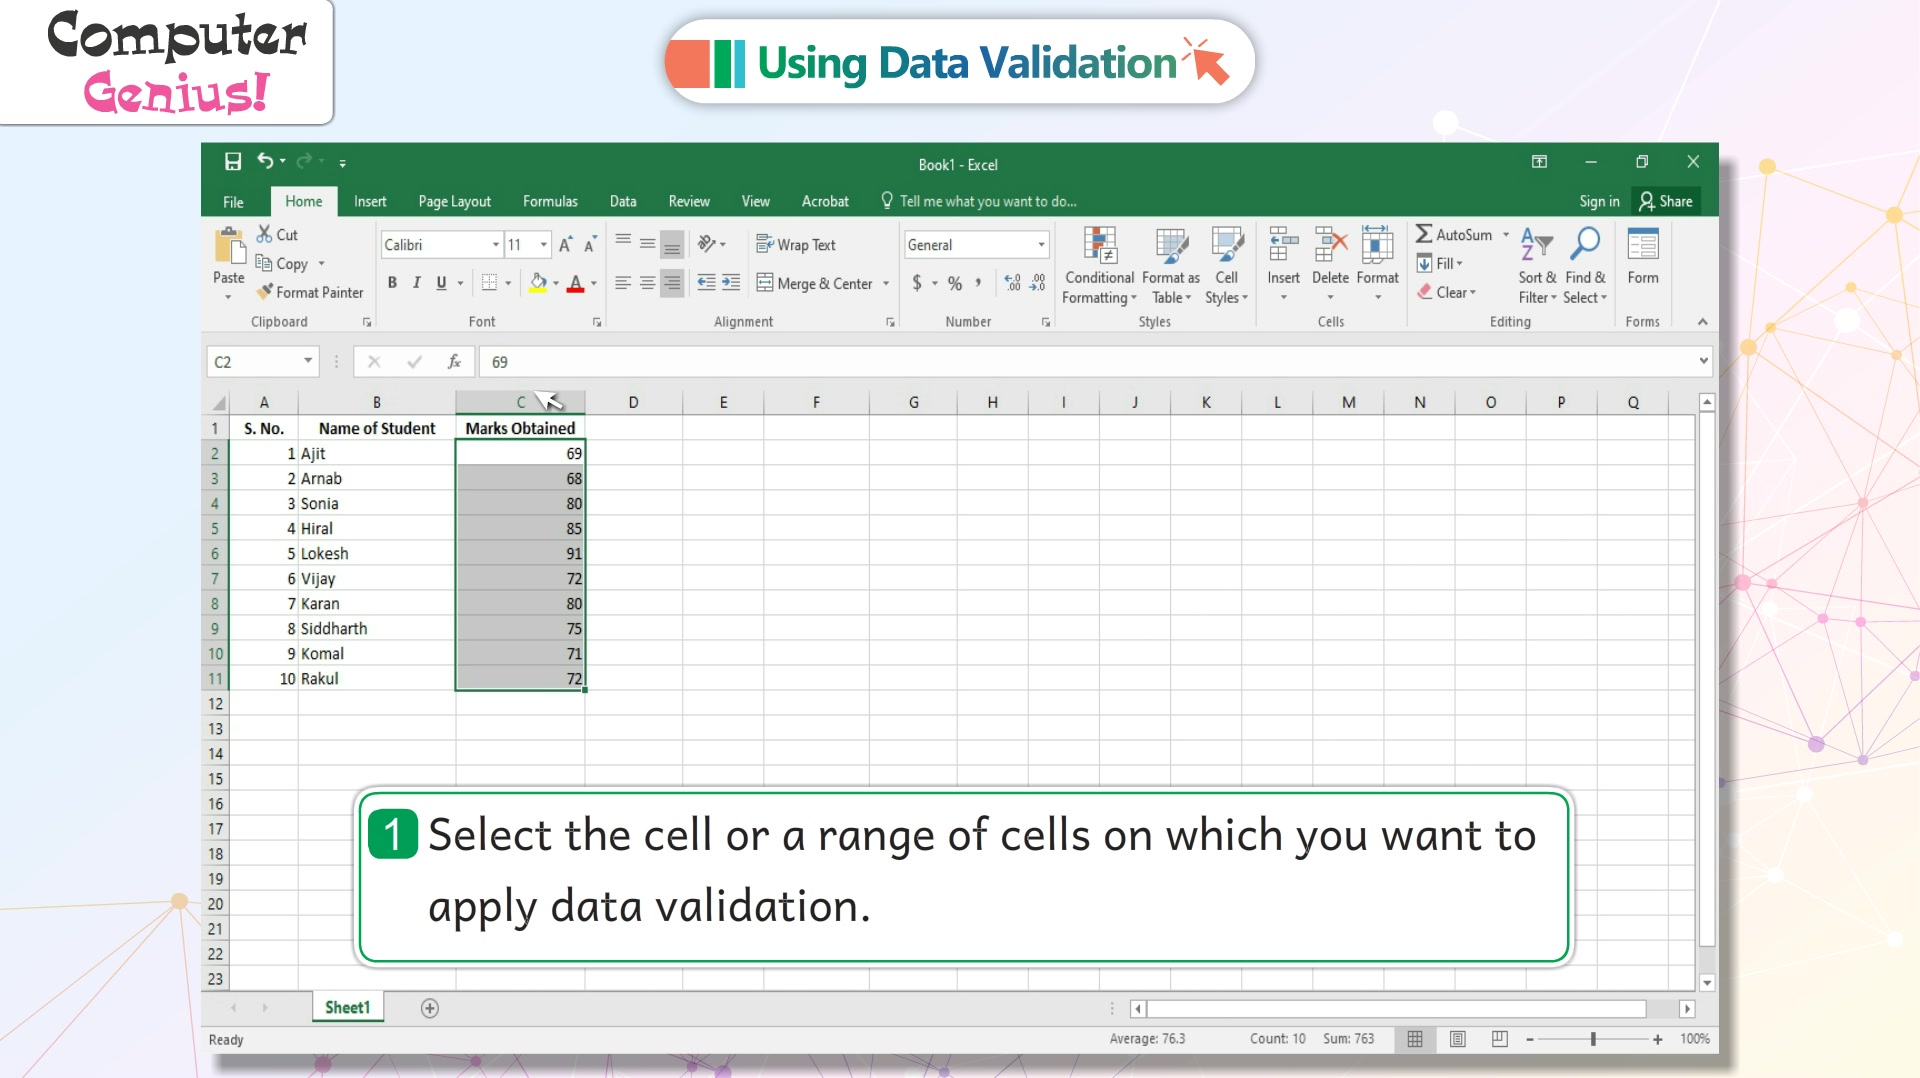Screen dimensions: 1920x1078
Task: Expand the formula bar
Action: coord(1703,361)
